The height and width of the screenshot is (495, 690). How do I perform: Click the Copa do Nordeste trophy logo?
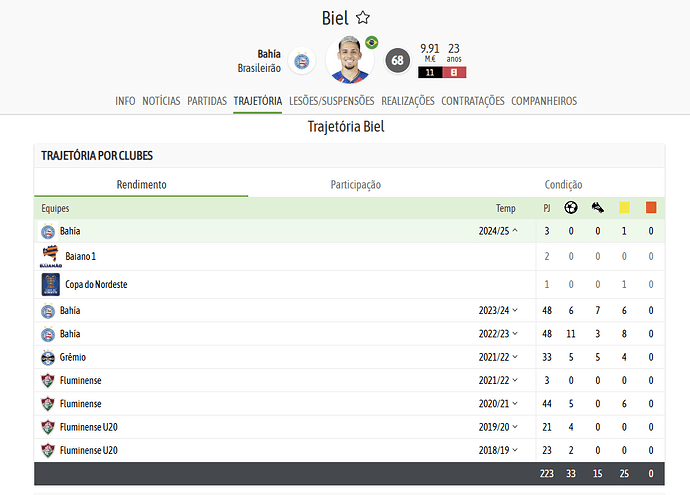[x=51, y=284]
